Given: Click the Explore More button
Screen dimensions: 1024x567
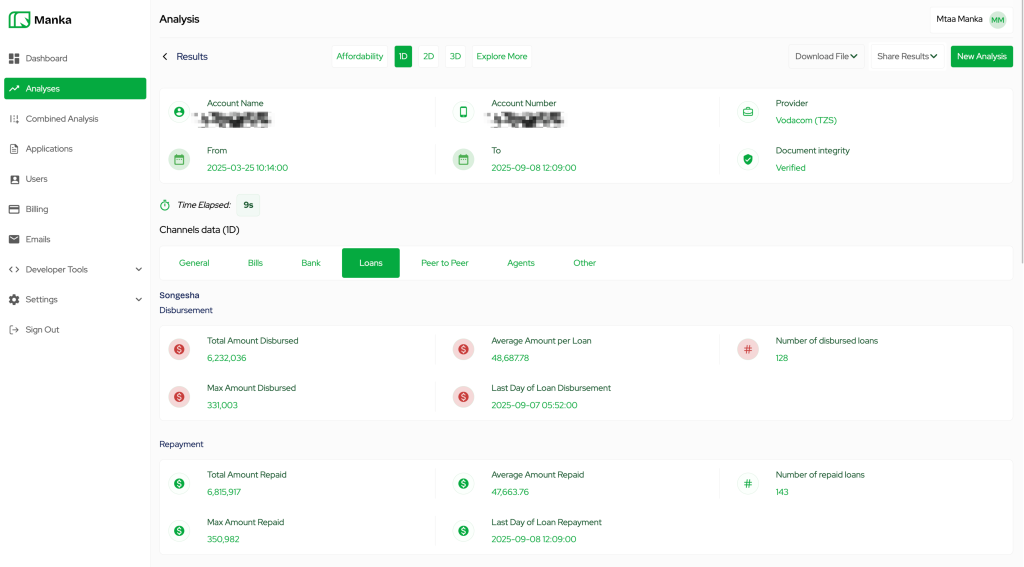Looking at the screenshot, I should 501,57.
